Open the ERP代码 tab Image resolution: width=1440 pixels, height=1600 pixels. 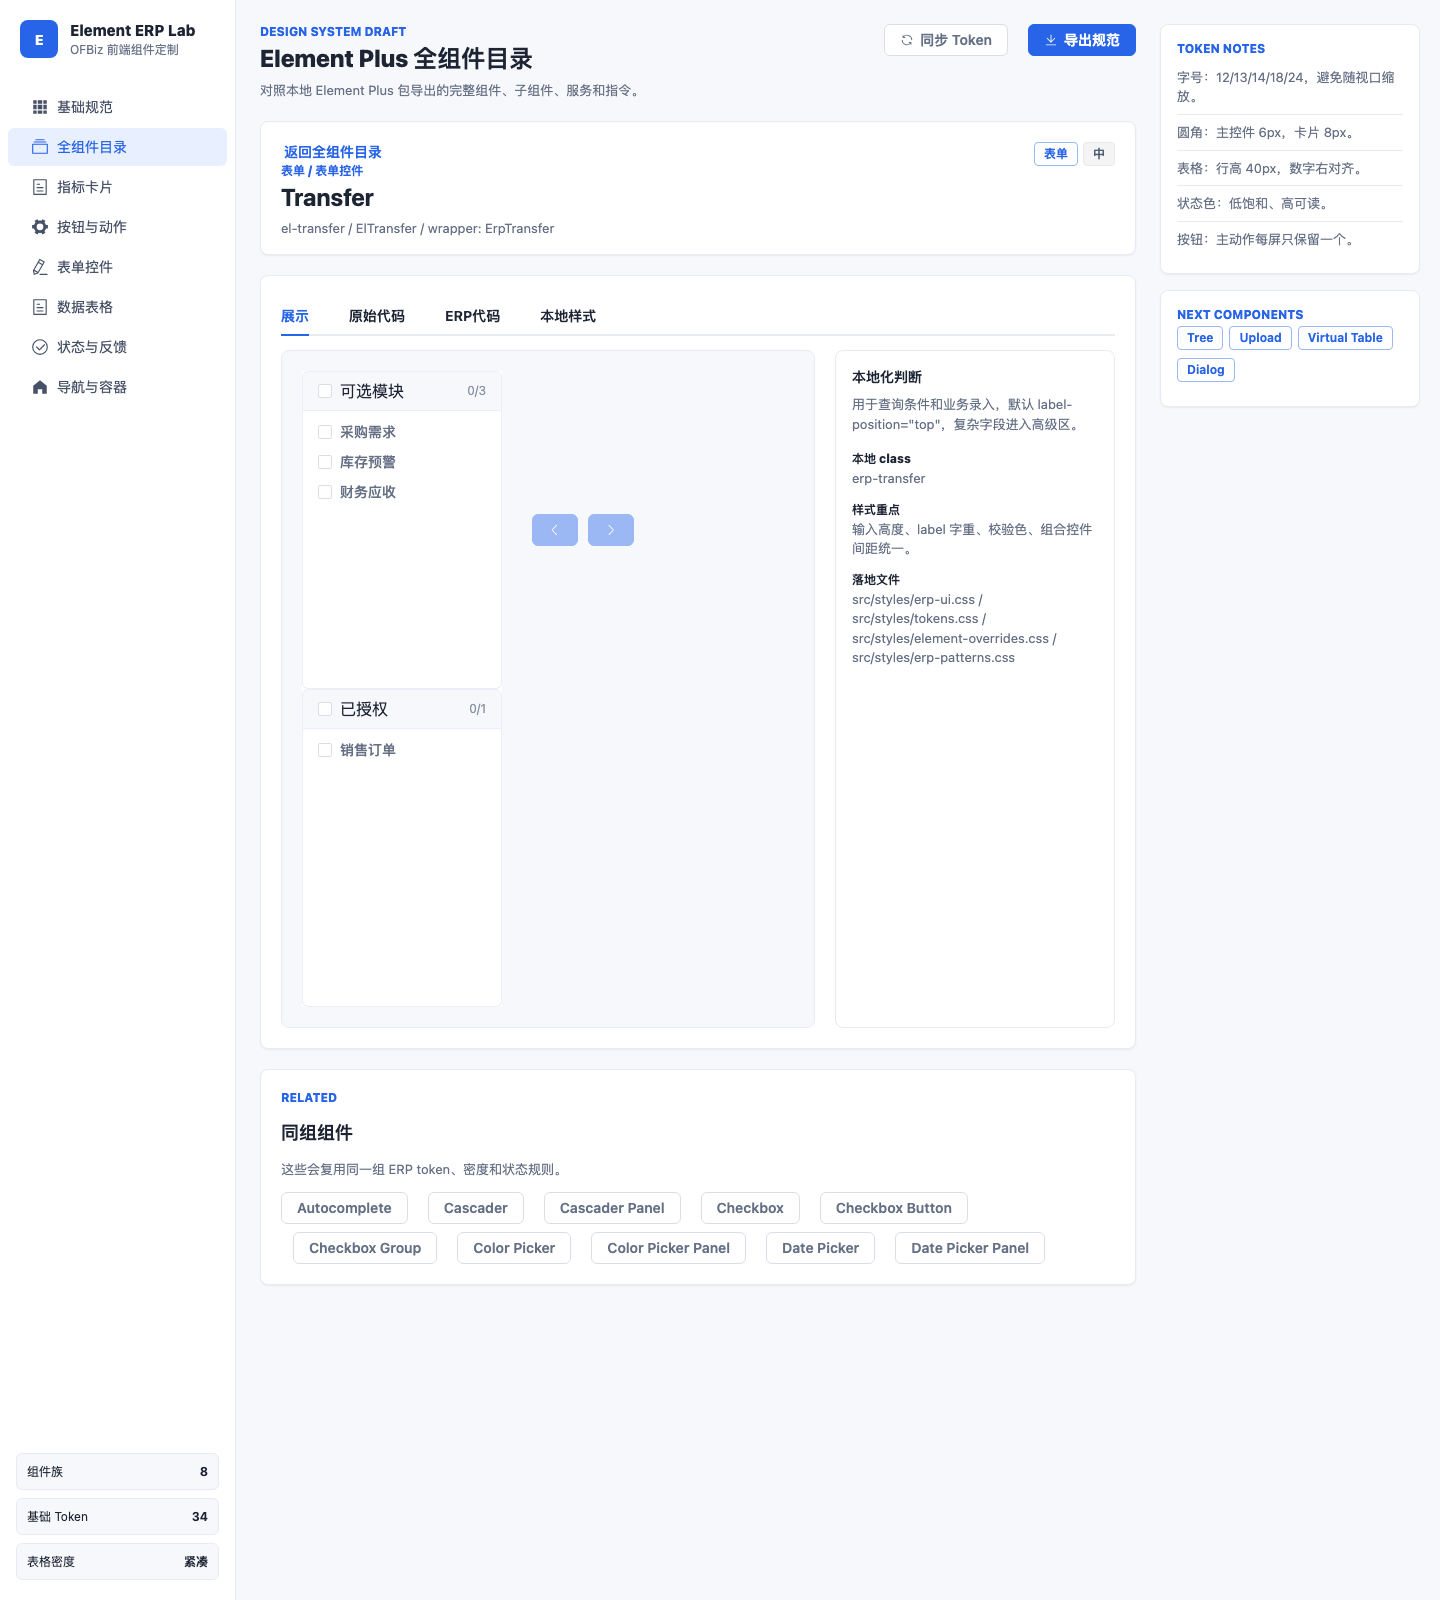pyautogui.click(x=472, y=316)
